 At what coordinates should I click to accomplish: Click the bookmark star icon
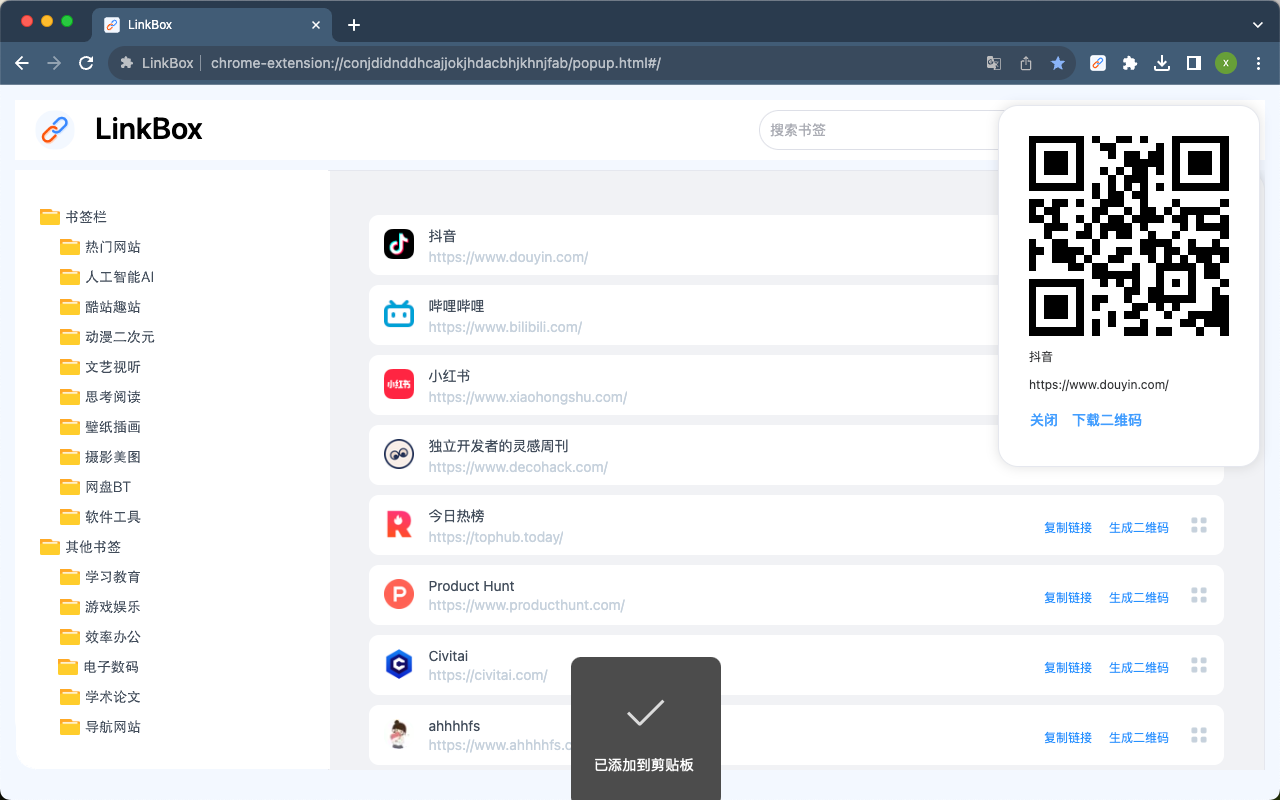1058,63
